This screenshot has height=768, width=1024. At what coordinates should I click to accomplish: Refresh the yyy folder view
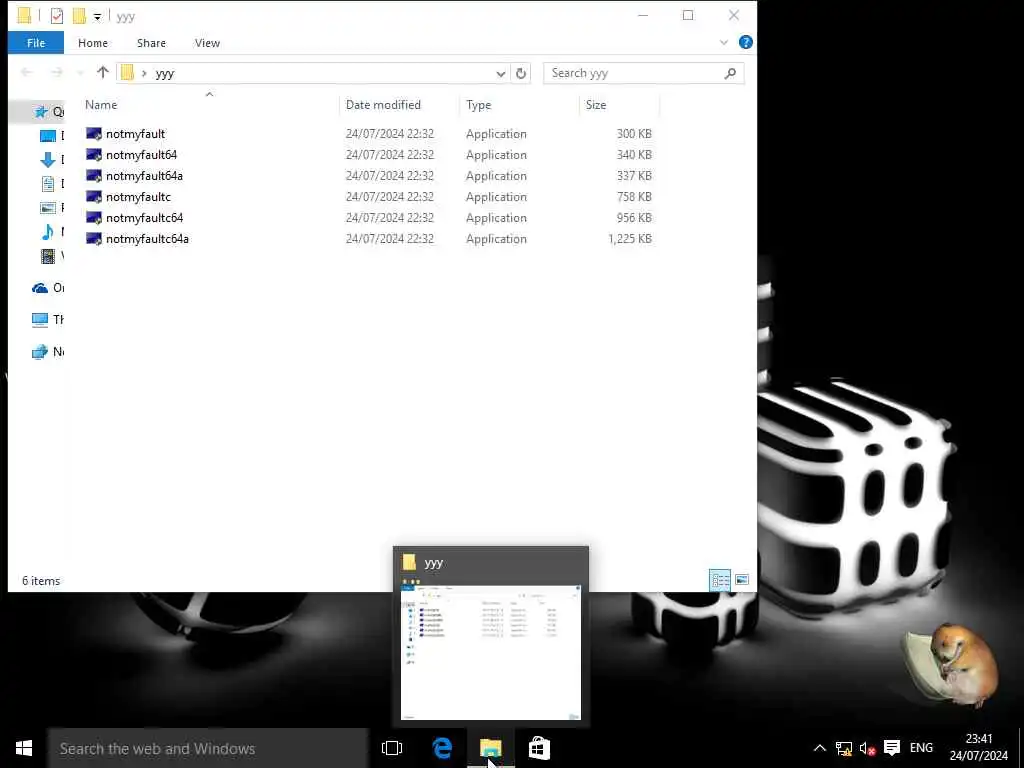coord(520,73)
